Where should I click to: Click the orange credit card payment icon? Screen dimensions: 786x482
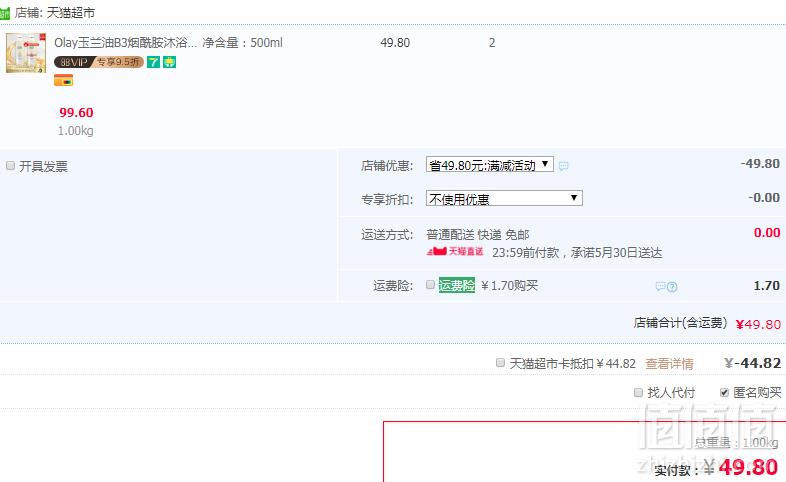[x=64, y=80]
